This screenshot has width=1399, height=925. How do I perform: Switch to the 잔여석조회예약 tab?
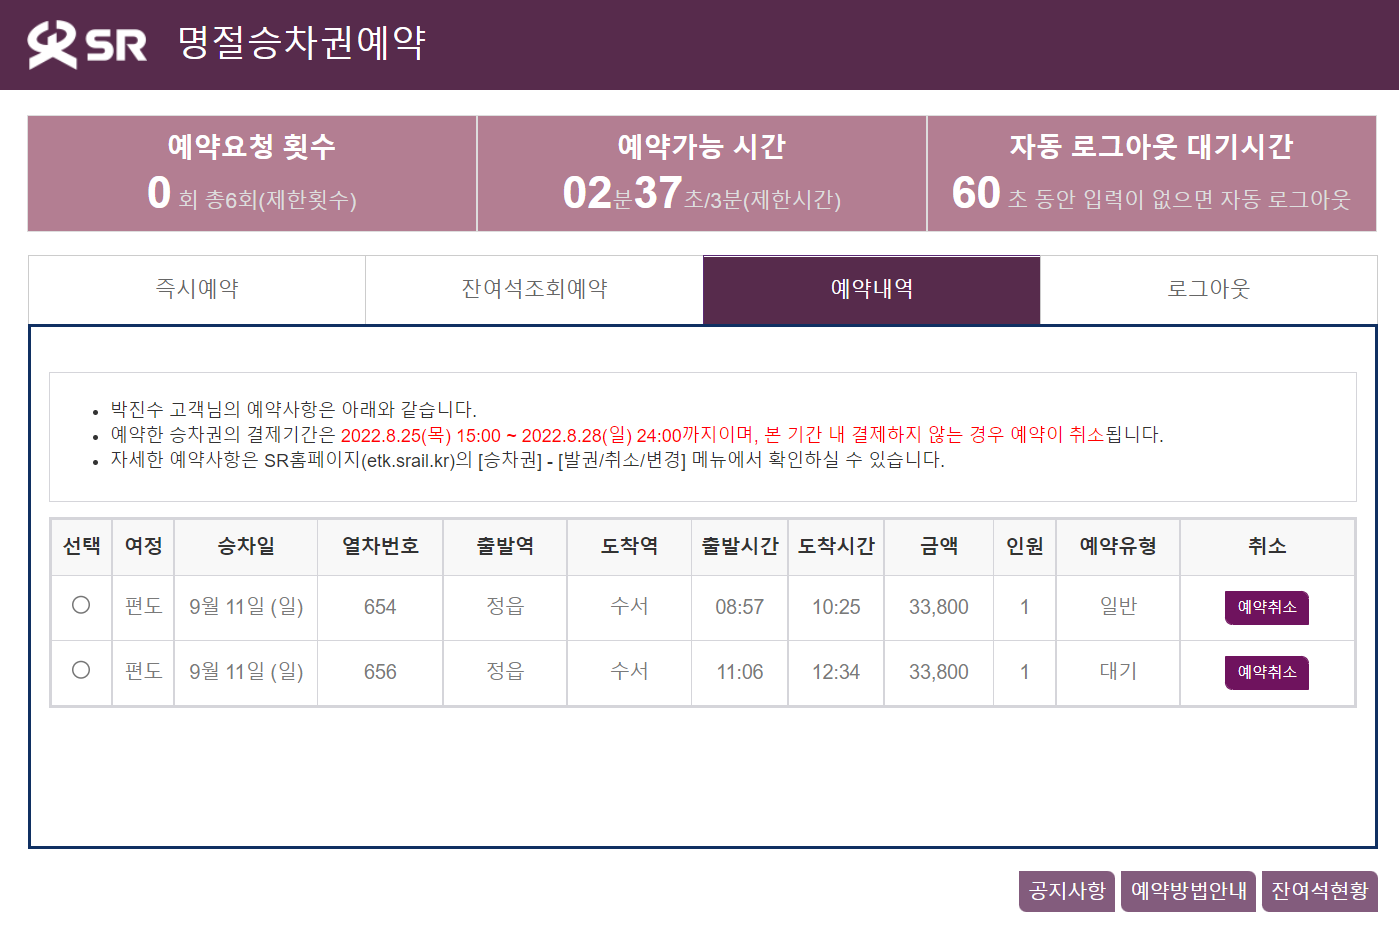[x=534, y=289]
